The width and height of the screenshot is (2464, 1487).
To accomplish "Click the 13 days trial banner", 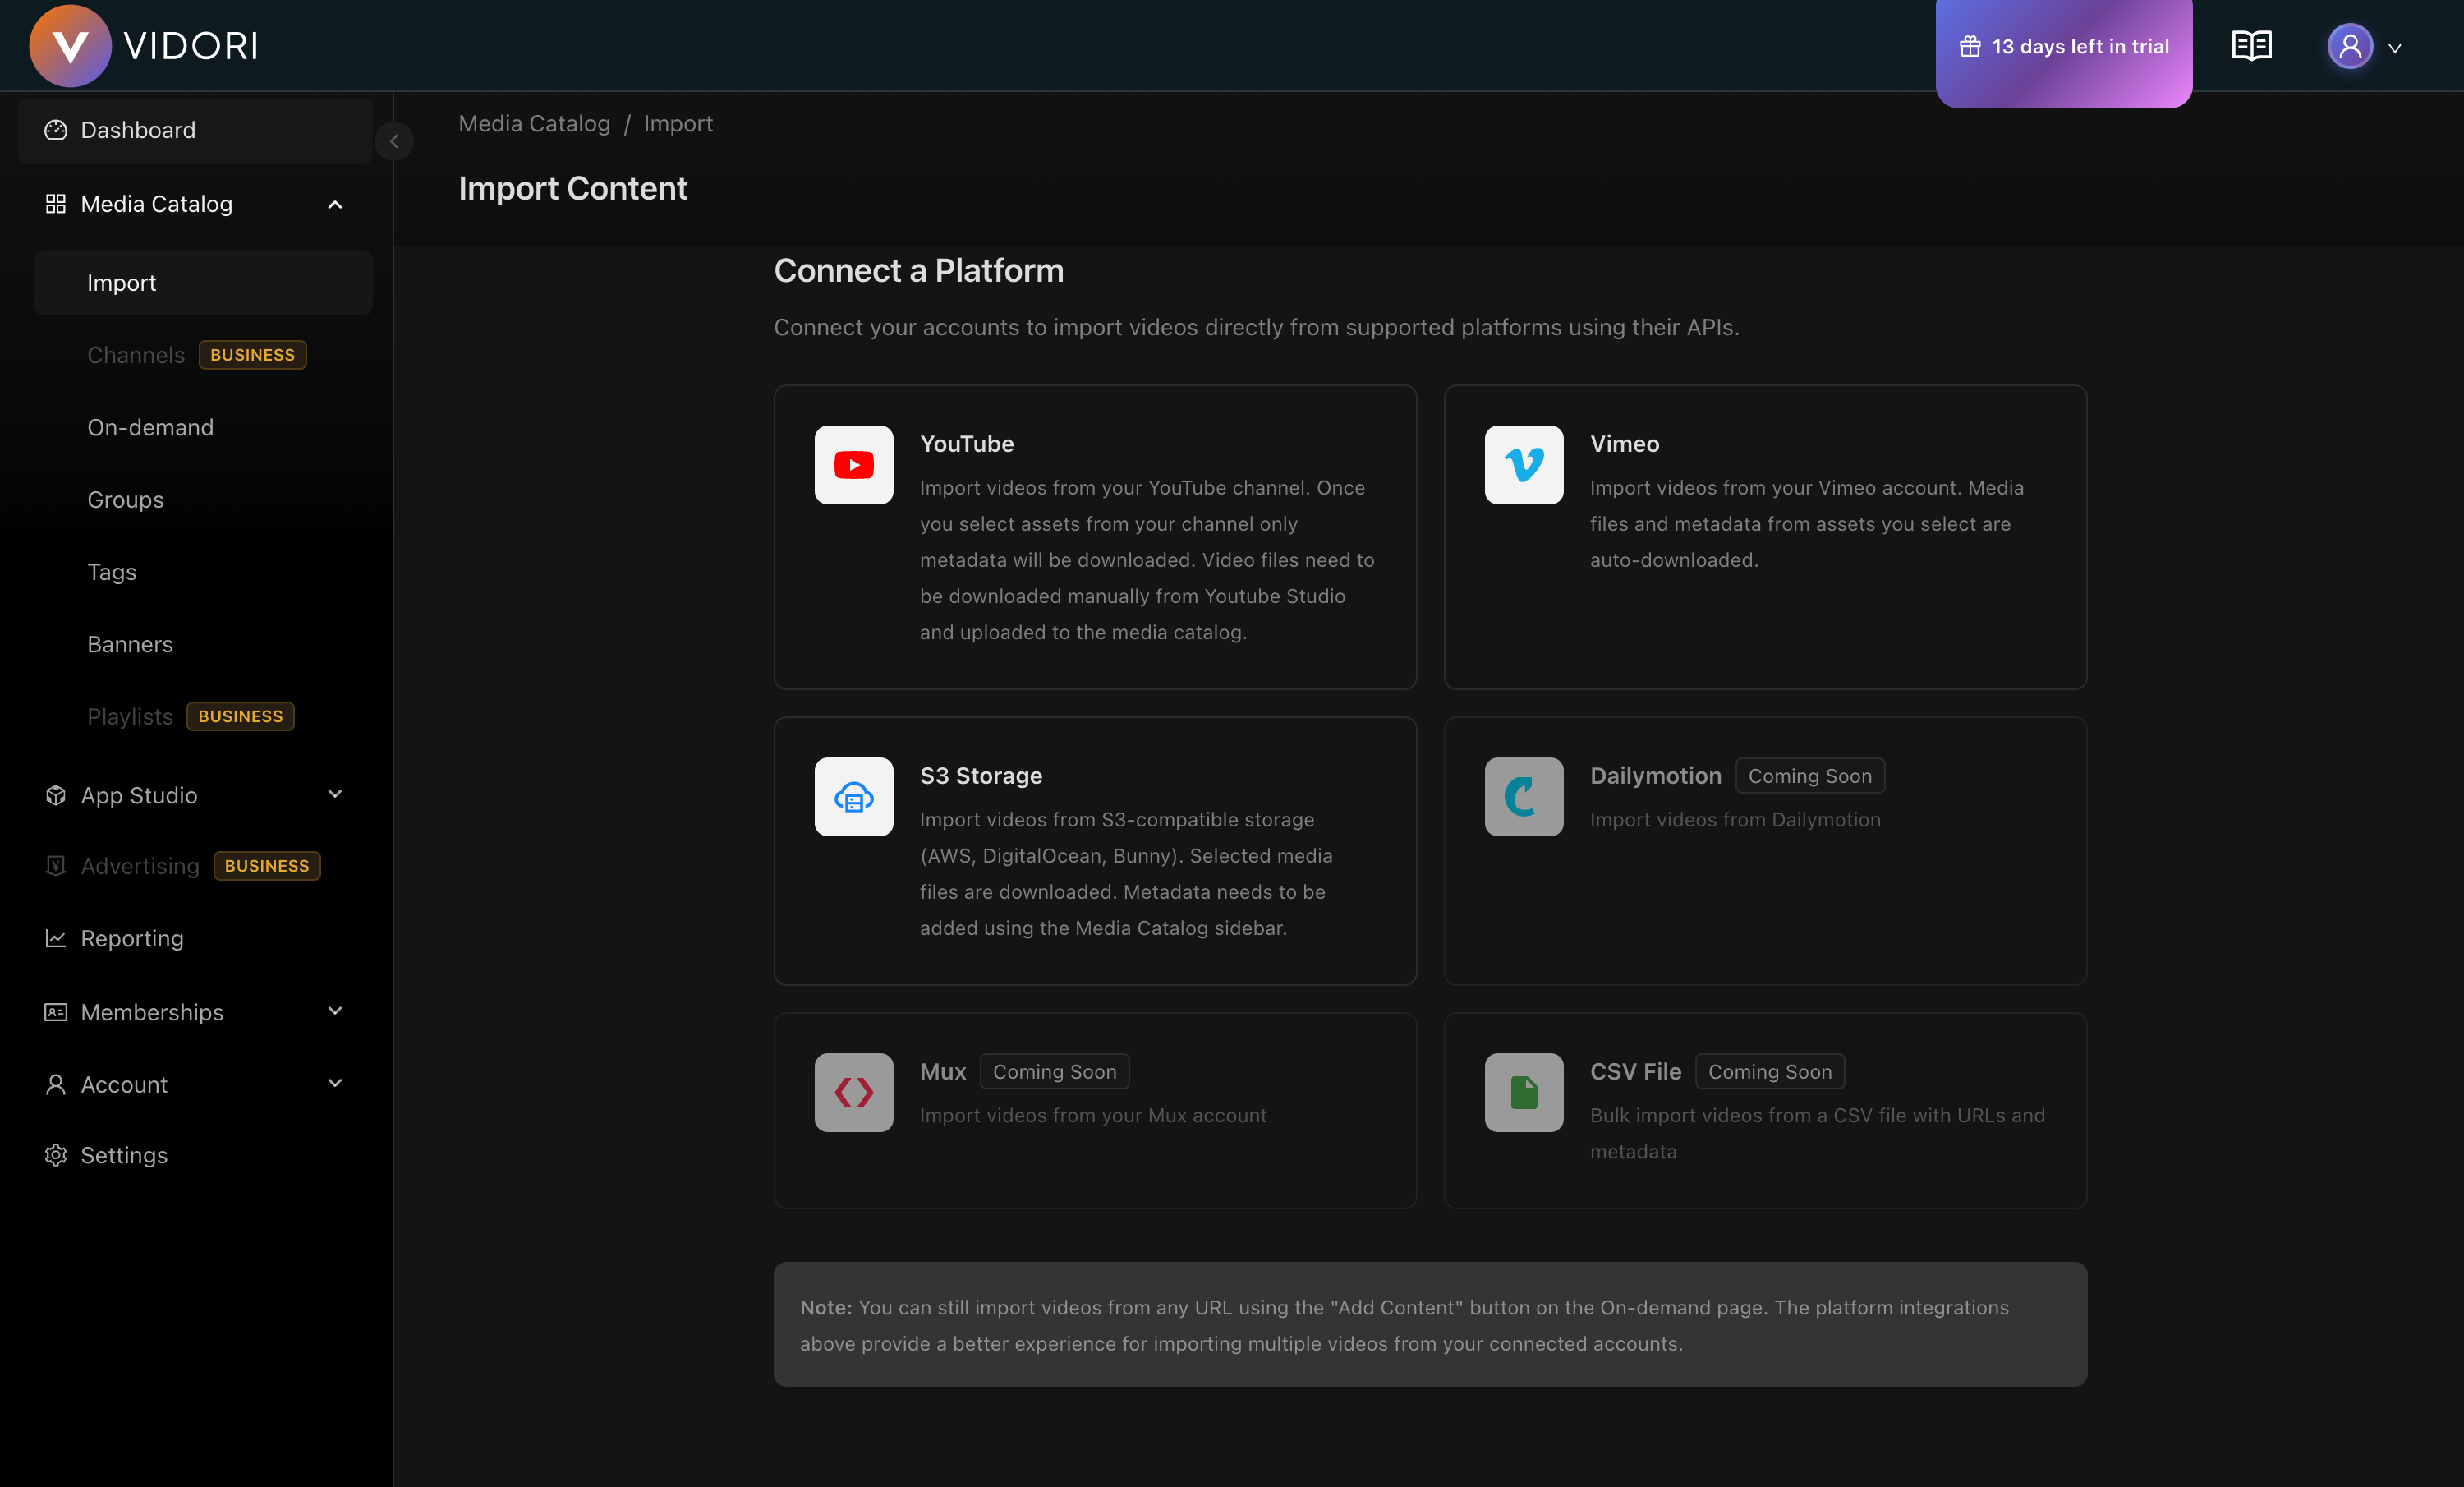I will [2064, 46].
